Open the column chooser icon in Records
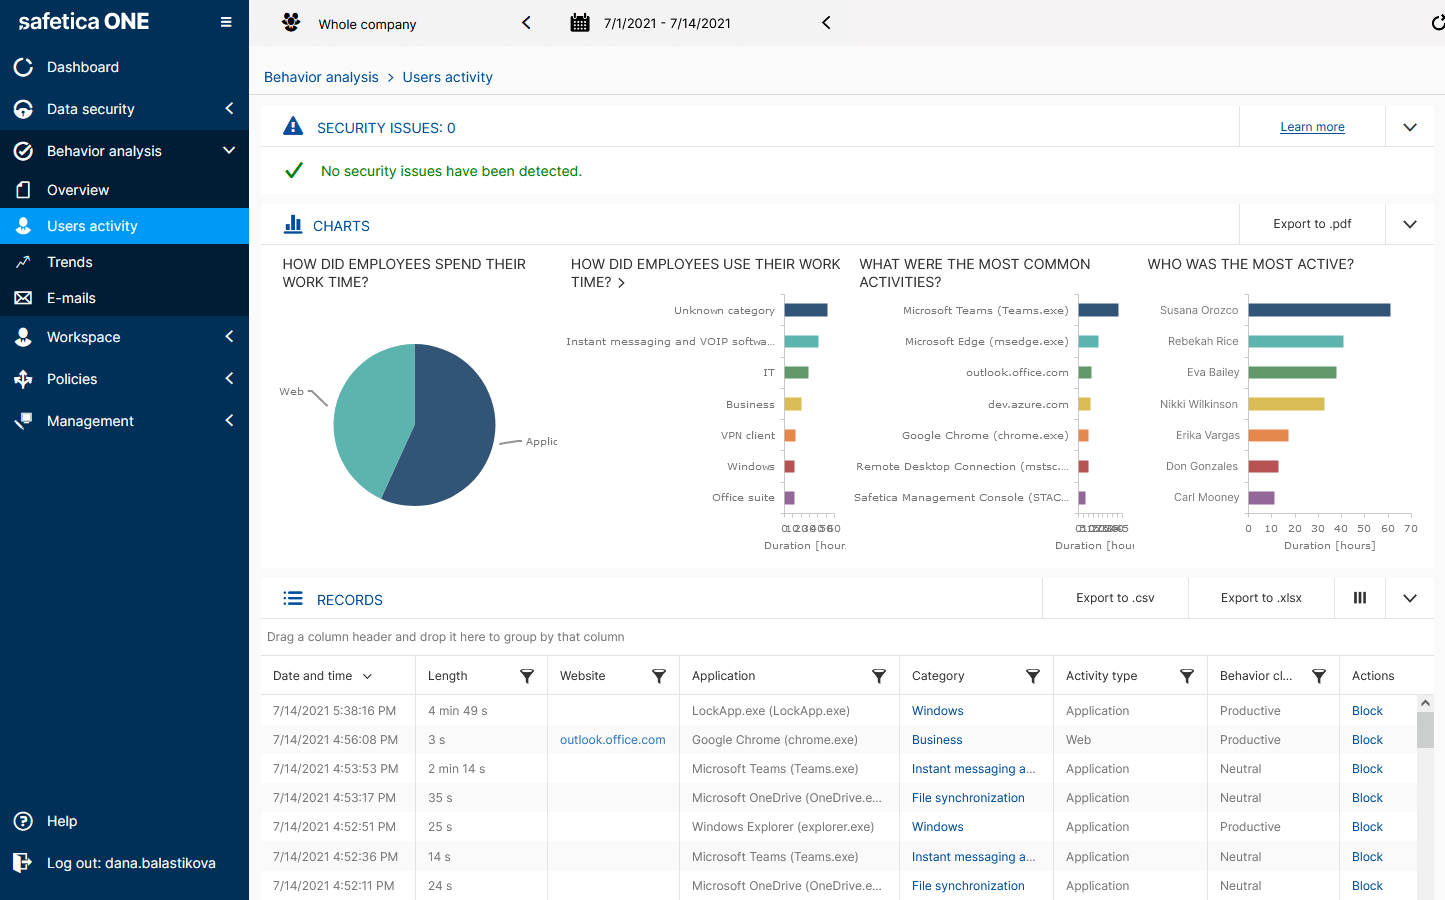Screen dimensions: 1445x900 click(x=1360, y=598)
